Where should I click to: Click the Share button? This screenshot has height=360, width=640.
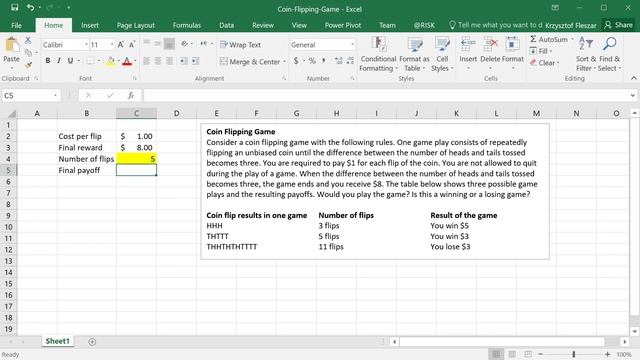click(x=618, y=25)
